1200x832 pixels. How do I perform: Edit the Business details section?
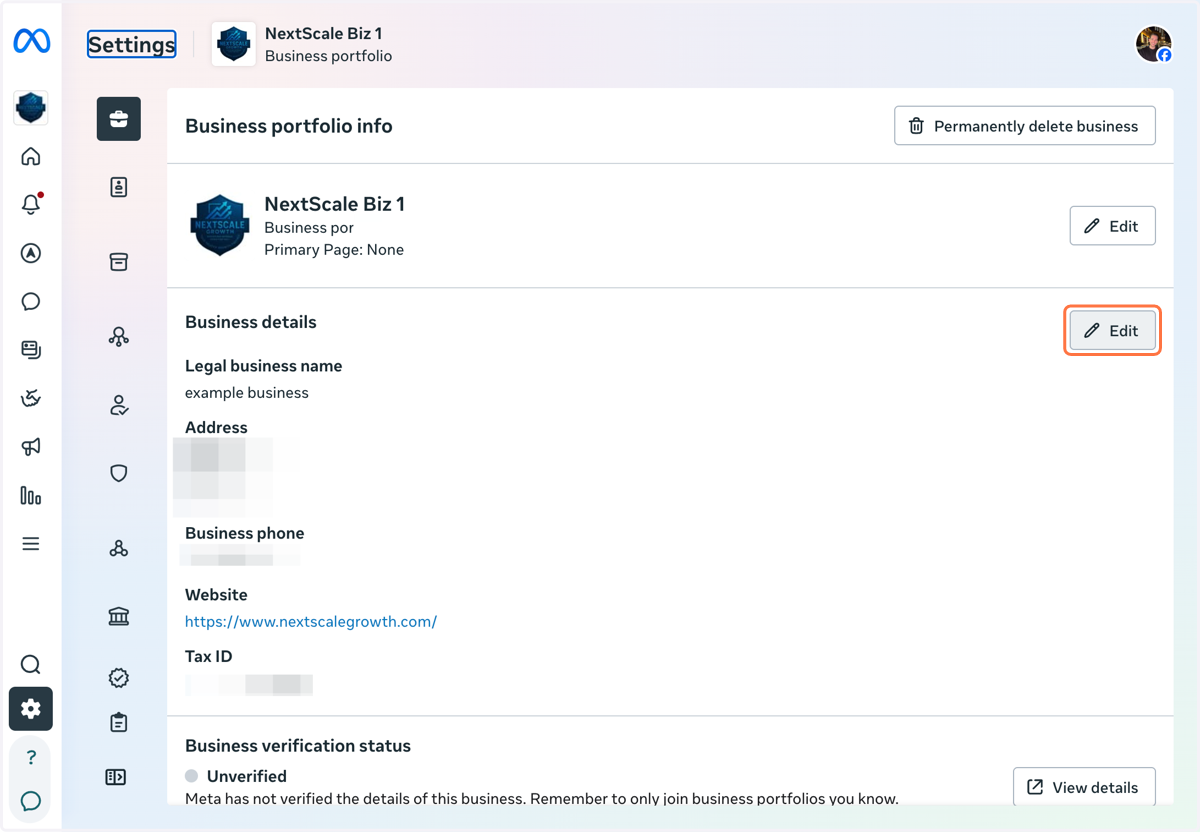click(x=1112, y=331)
